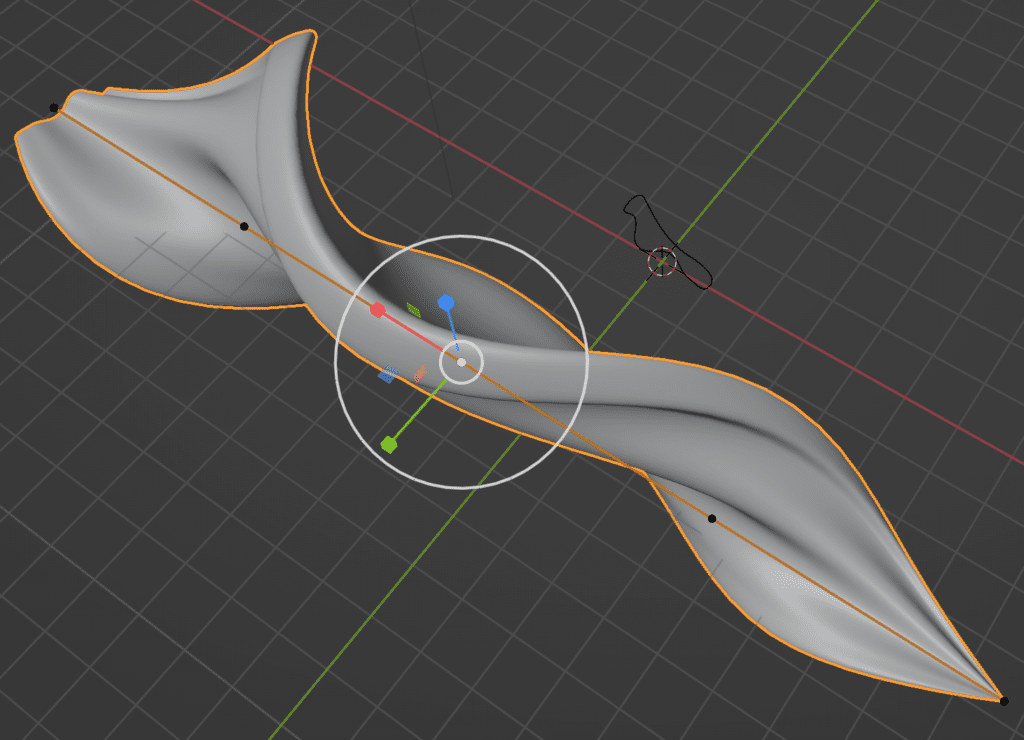Select the small blue plane gizmo square
This screenshot has width=1024, height=740.
pos(388,374)
